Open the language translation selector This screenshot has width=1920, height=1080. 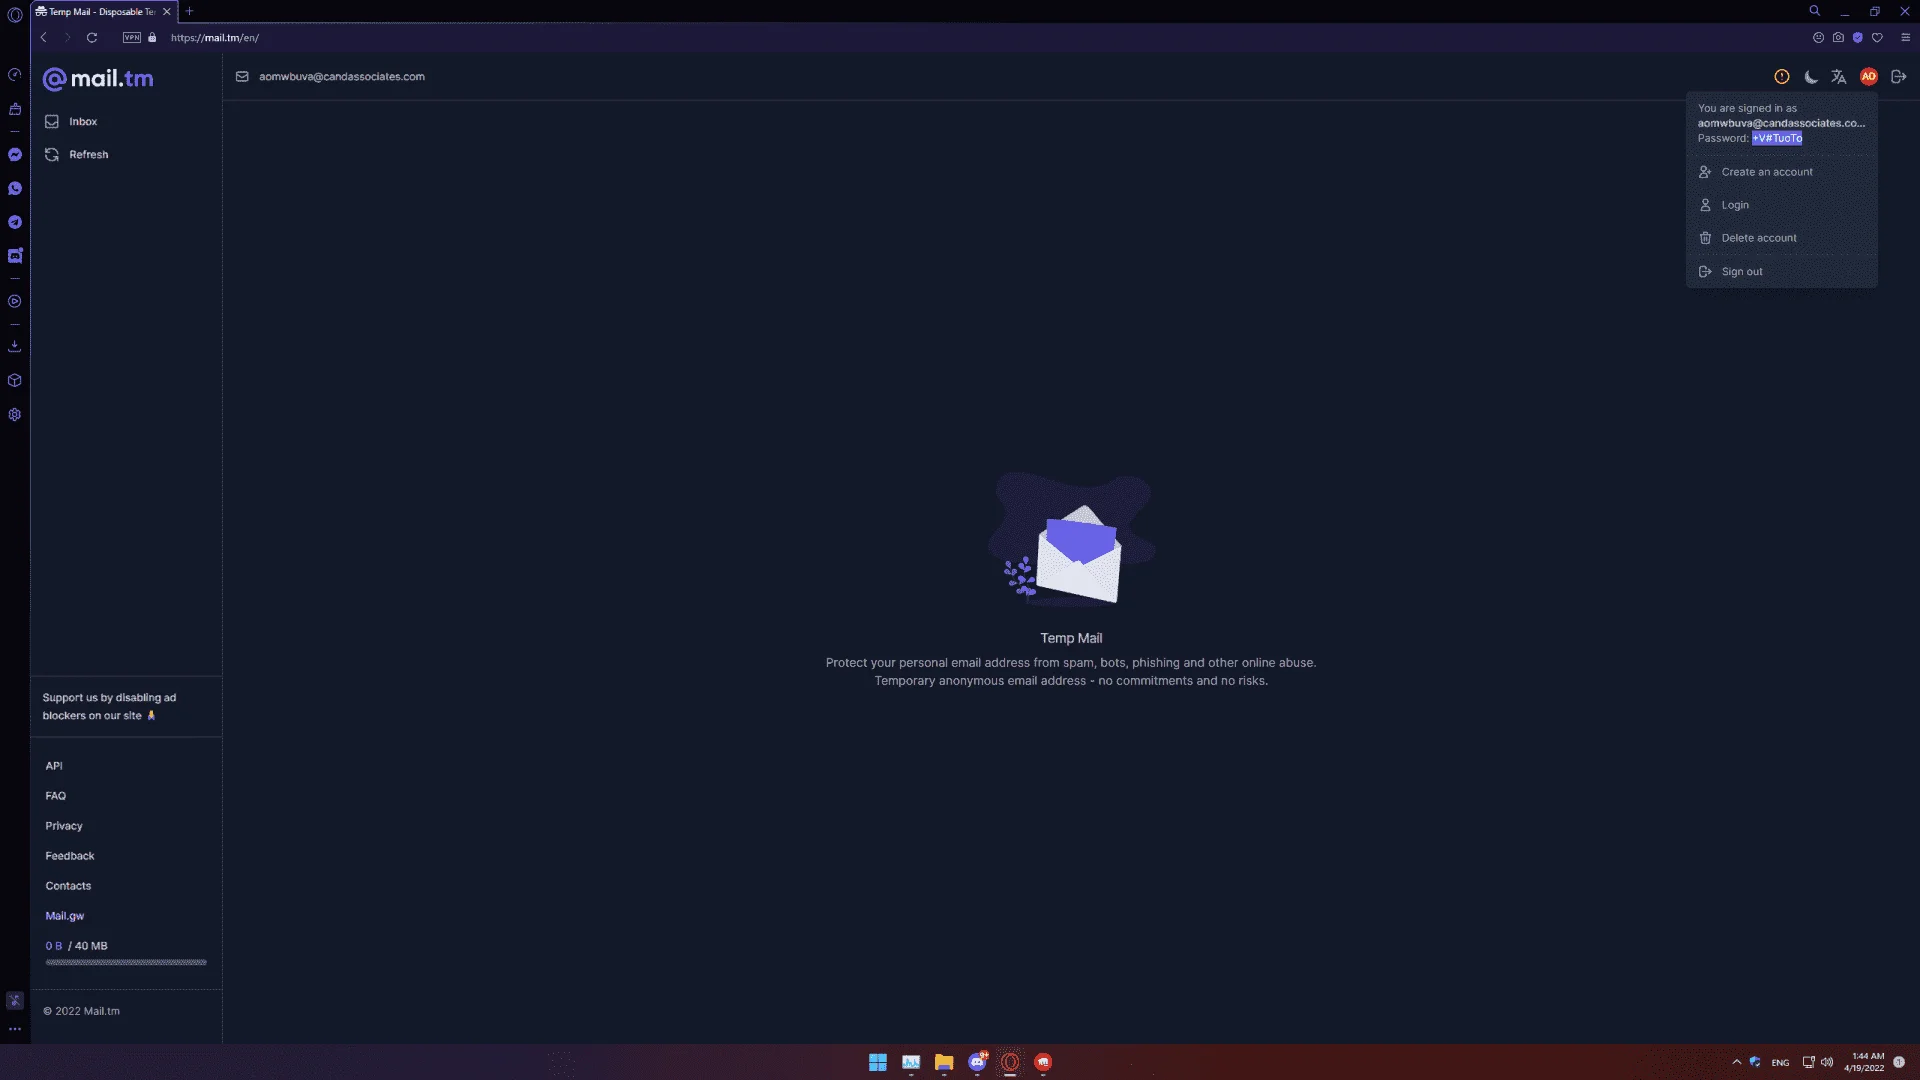pos(1839,77)
